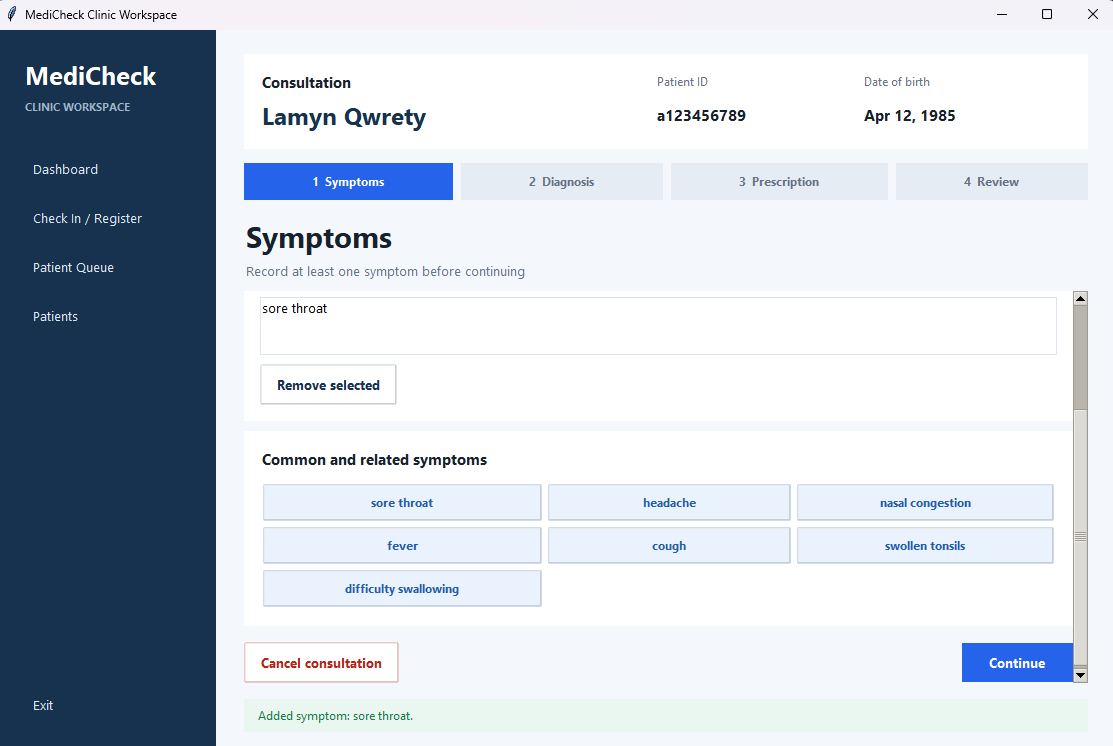Screen dimensions: 1113x746
Task: Add the 'nasal congestion' suggested symptom
Action: [925, 503]
